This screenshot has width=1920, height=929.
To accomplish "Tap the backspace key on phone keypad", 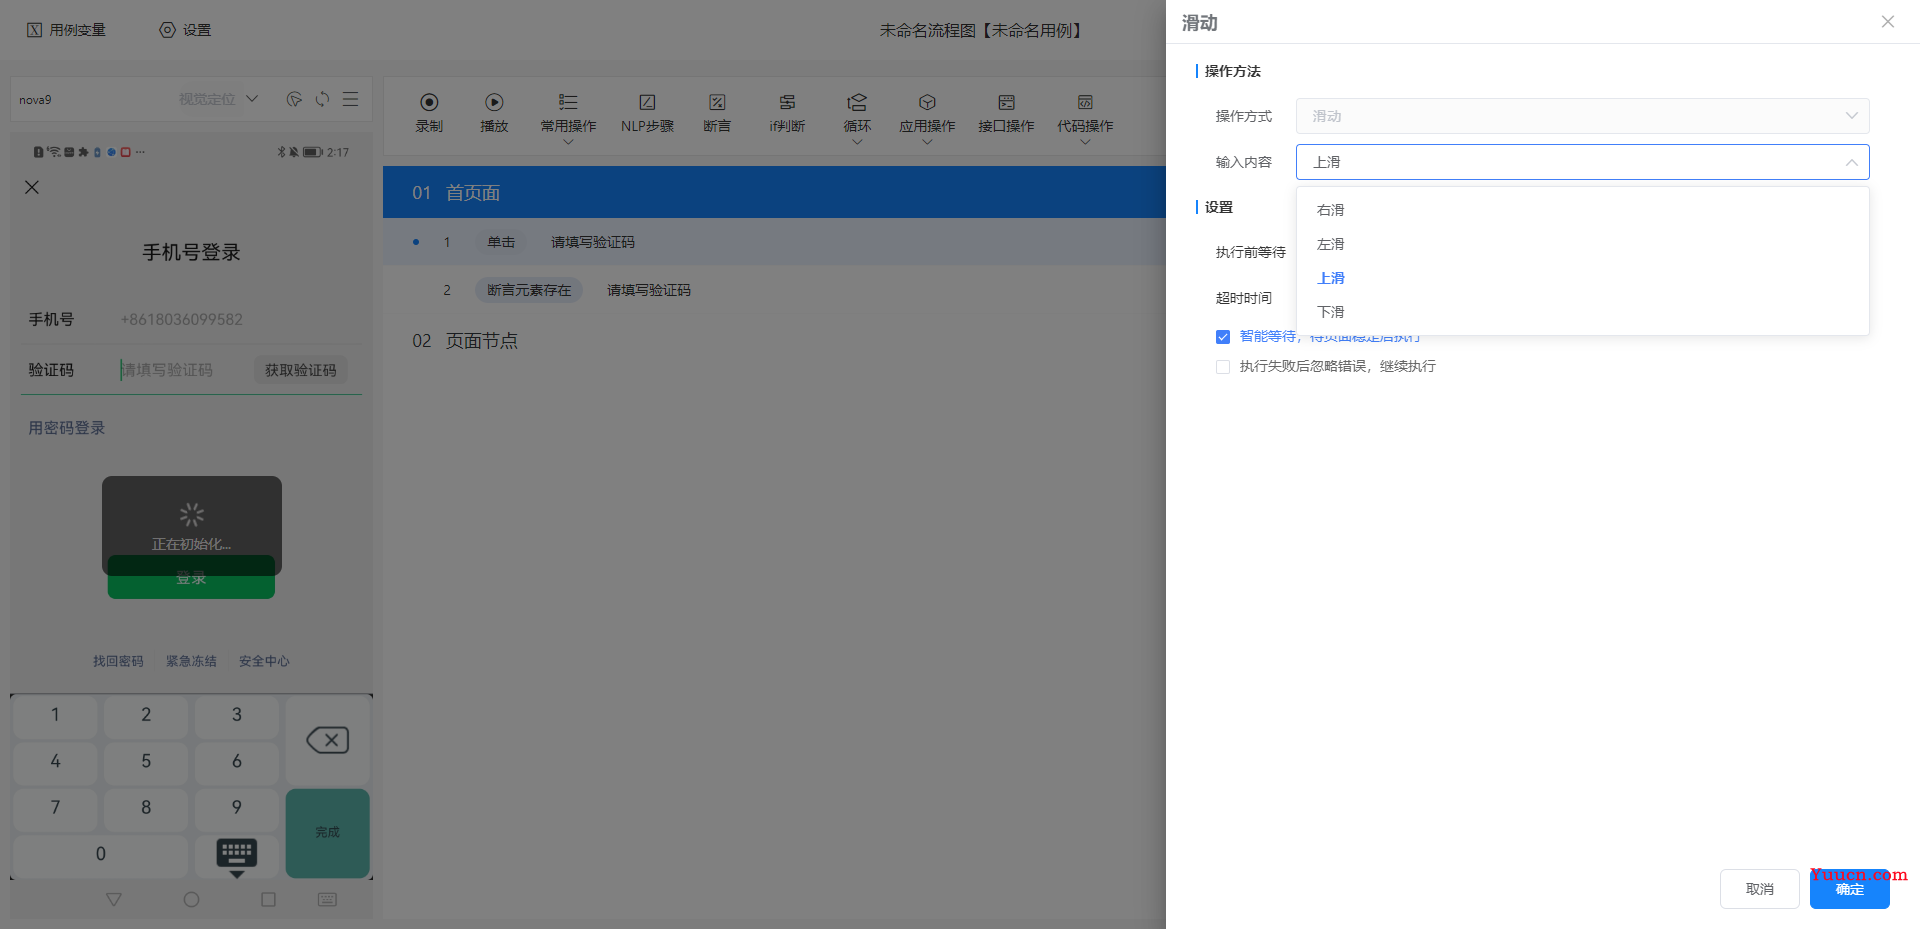I will [x=327, y=740].
